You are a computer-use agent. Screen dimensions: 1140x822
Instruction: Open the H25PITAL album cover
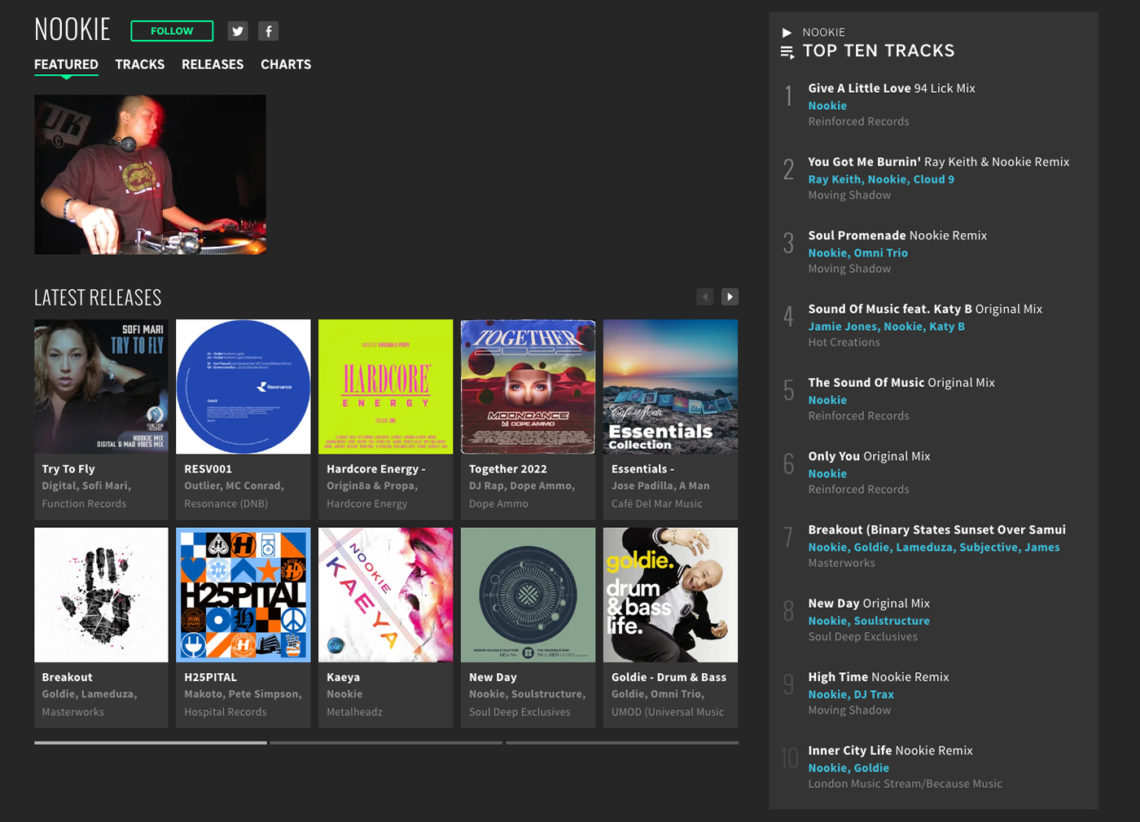tap(243, 594)
